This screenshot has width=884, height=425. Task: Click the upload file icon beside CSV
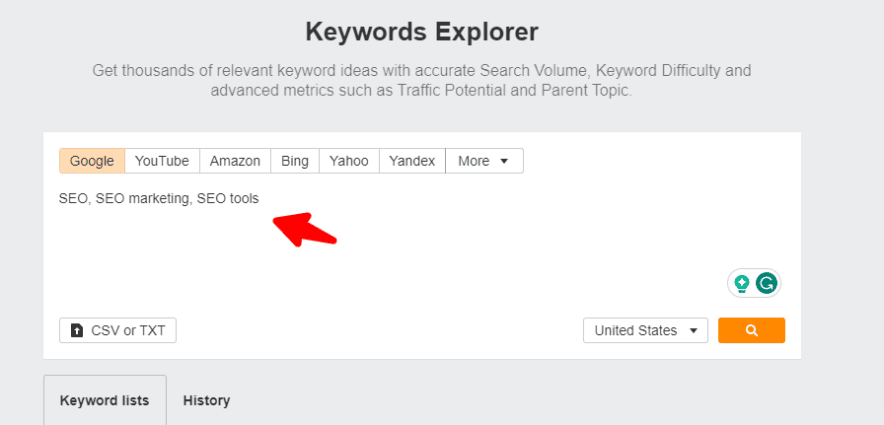pos(77,330)
